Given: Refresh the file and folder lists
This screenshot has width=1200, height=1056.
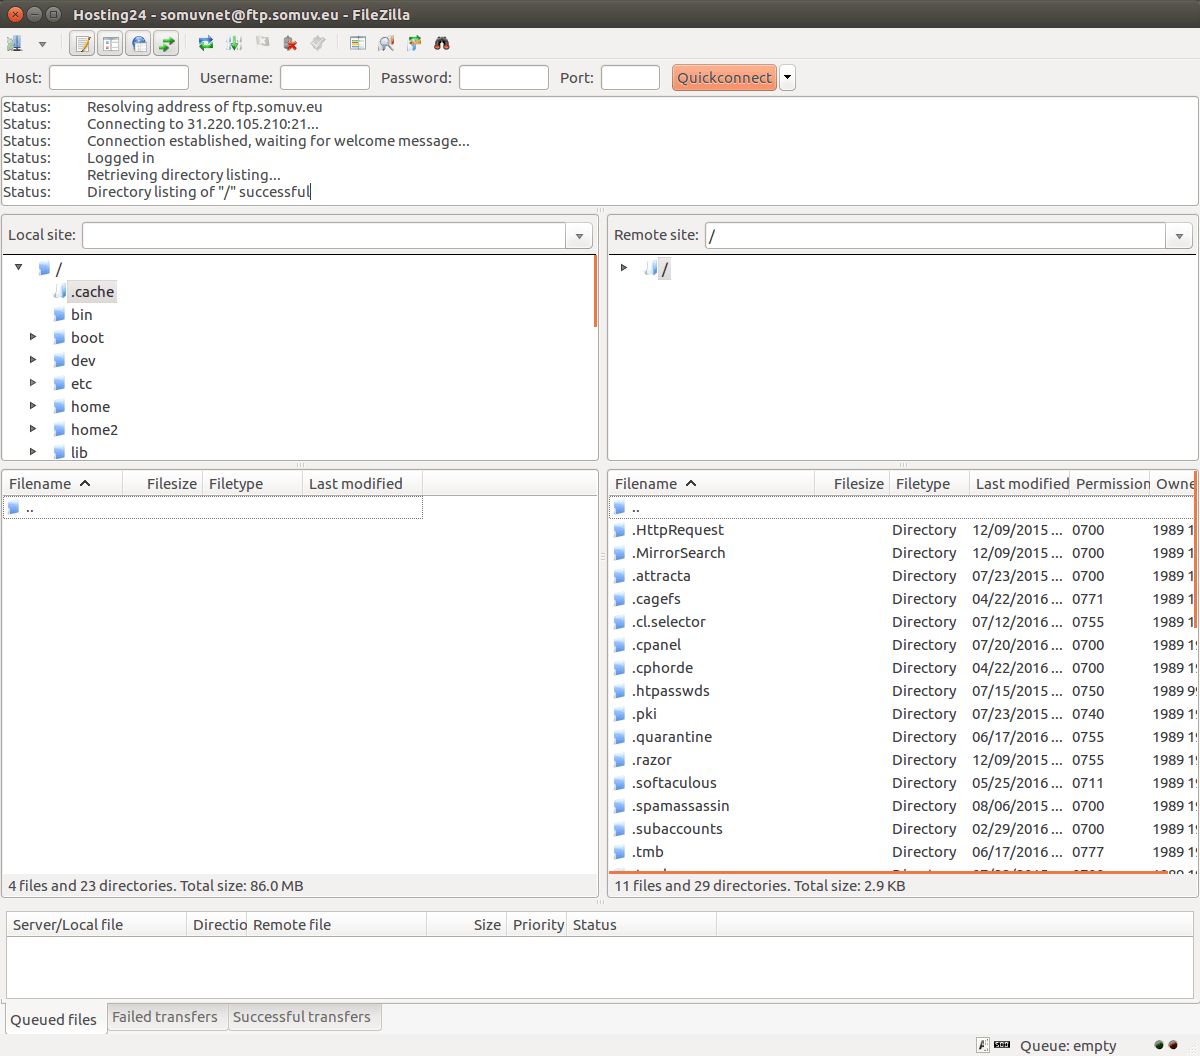Looking at the screenshot, I should (x=206, y=43).
